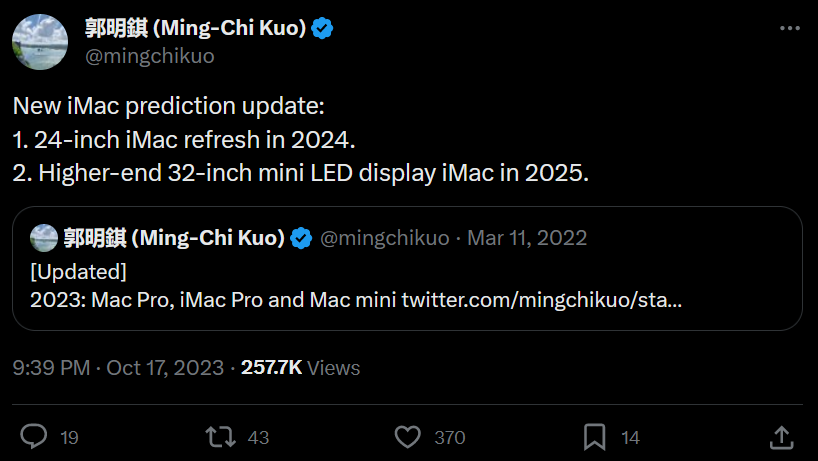Open the quoted tweet's [Updated] text
The width and height of the screenshot is (818, 461).
(78, 270)
